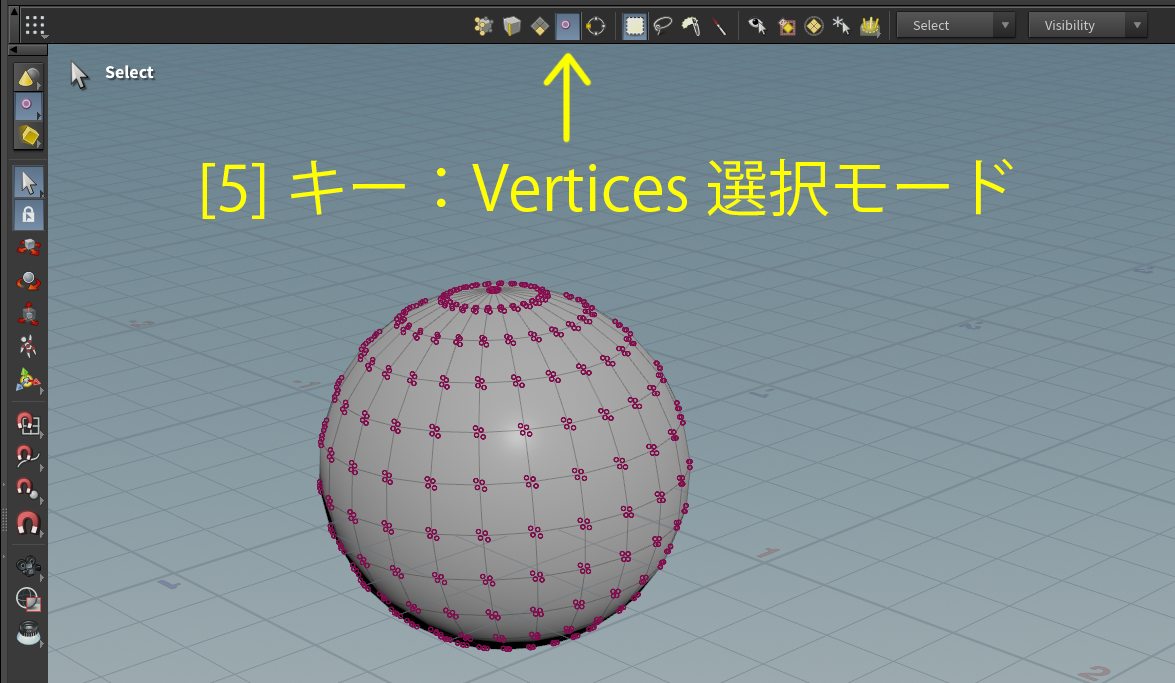This screenshot has height=683, width=1175.
Task: Switch to Edges selection mode icon
Action: pos(540,27)
